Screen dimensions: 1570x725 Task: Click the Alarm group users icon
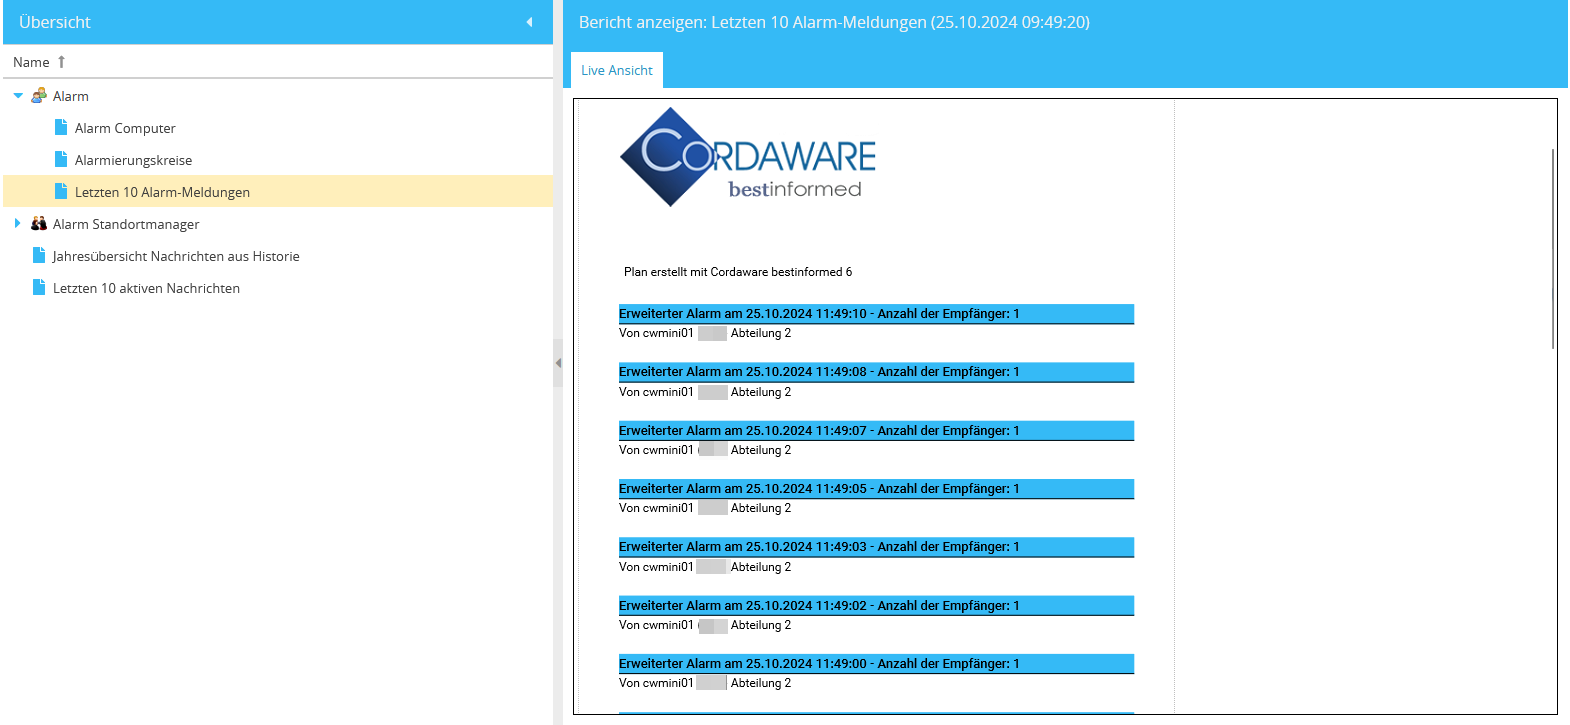39,96
